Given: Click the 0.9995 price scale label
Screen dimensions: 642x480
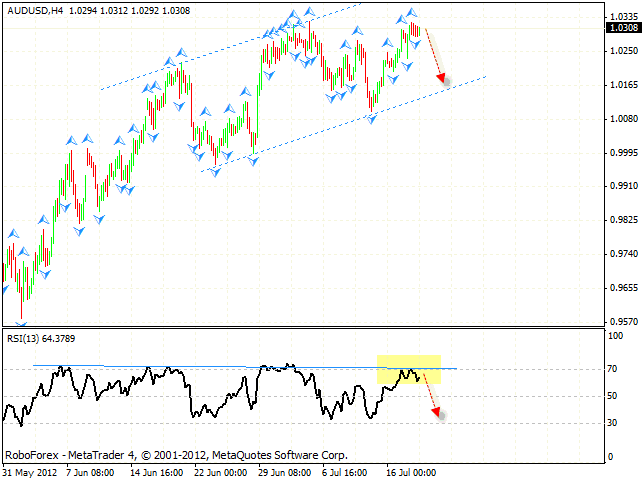Looking at the screenshot, I should (x=621, y=153).
